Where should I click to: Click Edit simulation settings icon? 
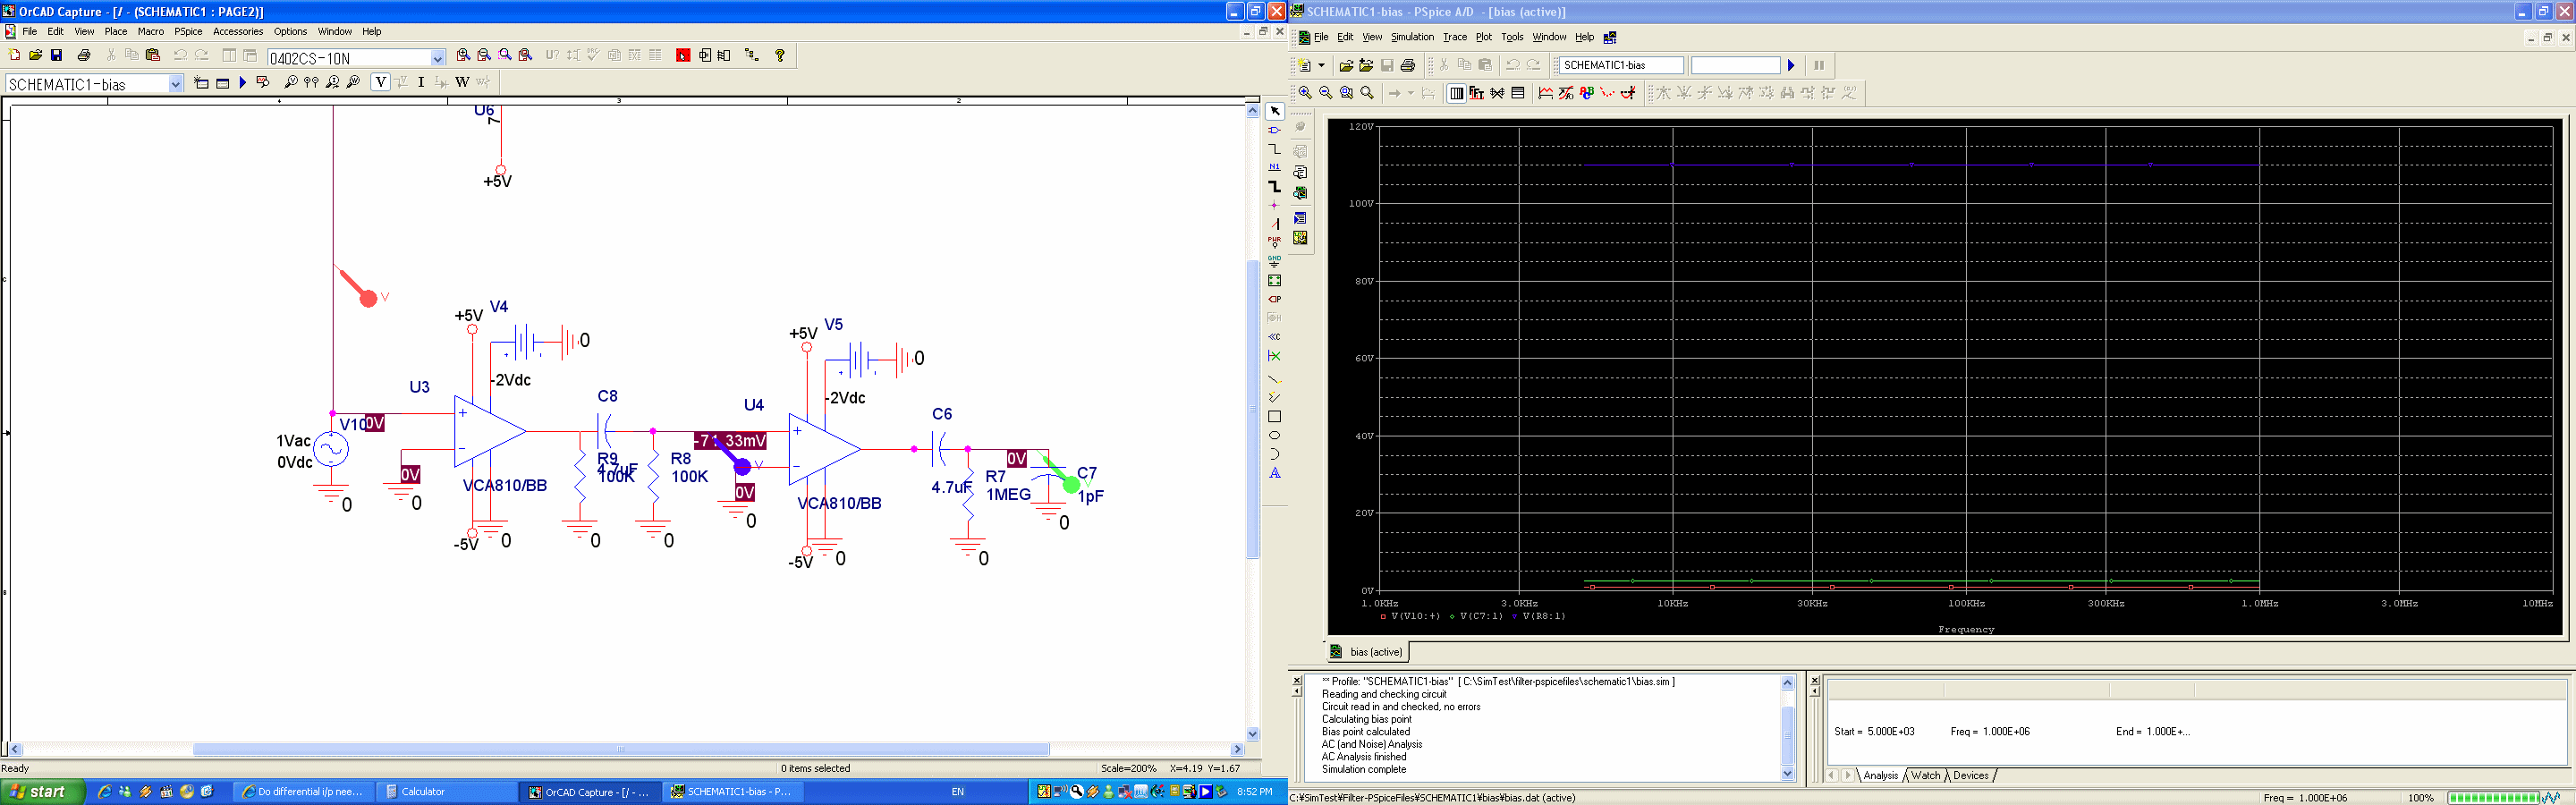(222, 82)
